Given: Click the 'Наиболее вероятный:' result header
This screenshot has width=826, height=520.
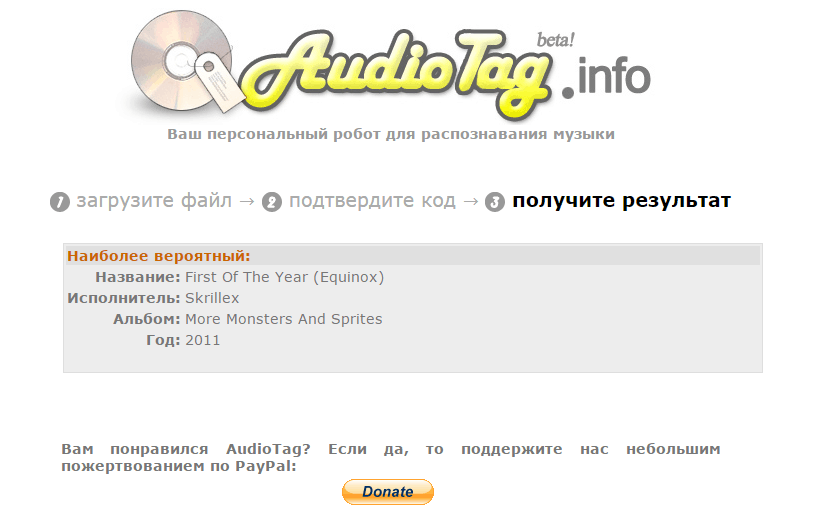Looking at the screenshot, I should tap(159, 256).
